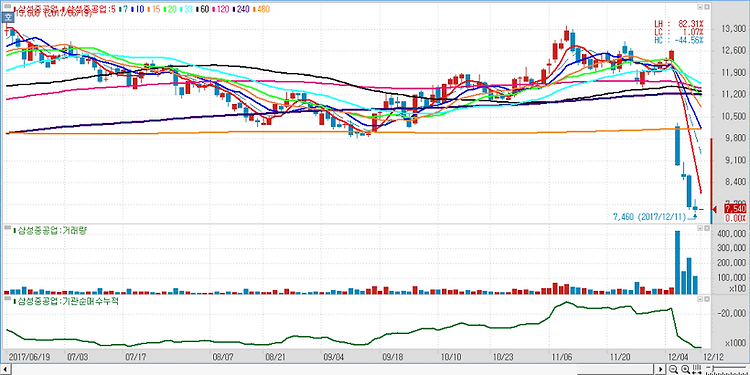Click the low-price annotation 7,460 (2017/12/11)
Screen dimensions: 750x375
tap(650, 217)
